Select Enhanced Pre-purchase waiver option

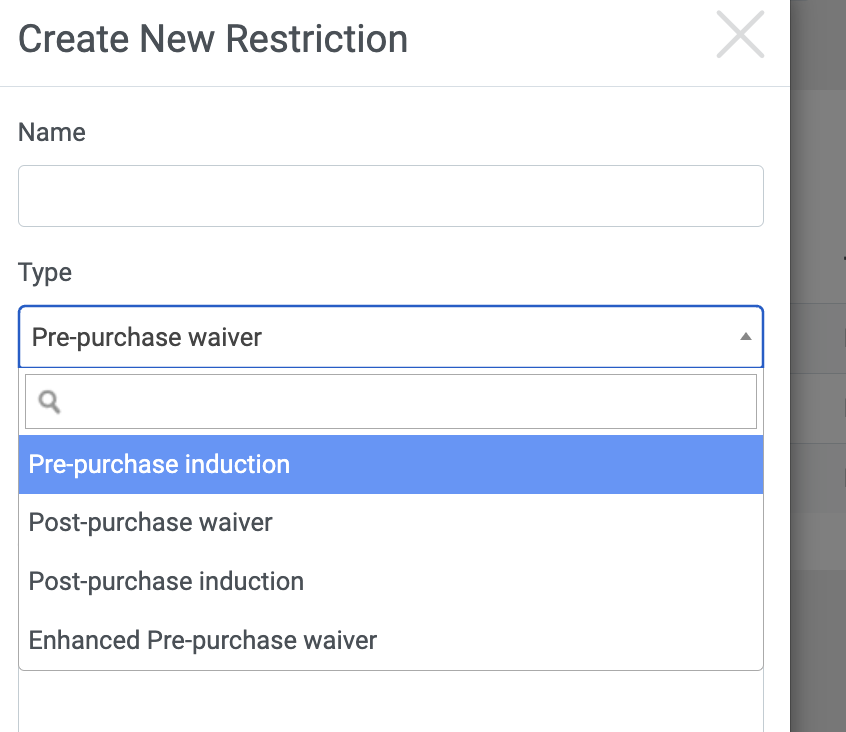203,640
